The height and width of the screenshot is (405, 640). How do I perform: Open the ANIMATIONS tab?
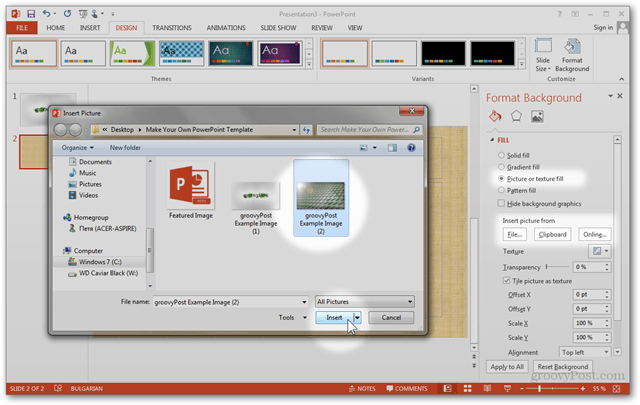coord(226,28)
